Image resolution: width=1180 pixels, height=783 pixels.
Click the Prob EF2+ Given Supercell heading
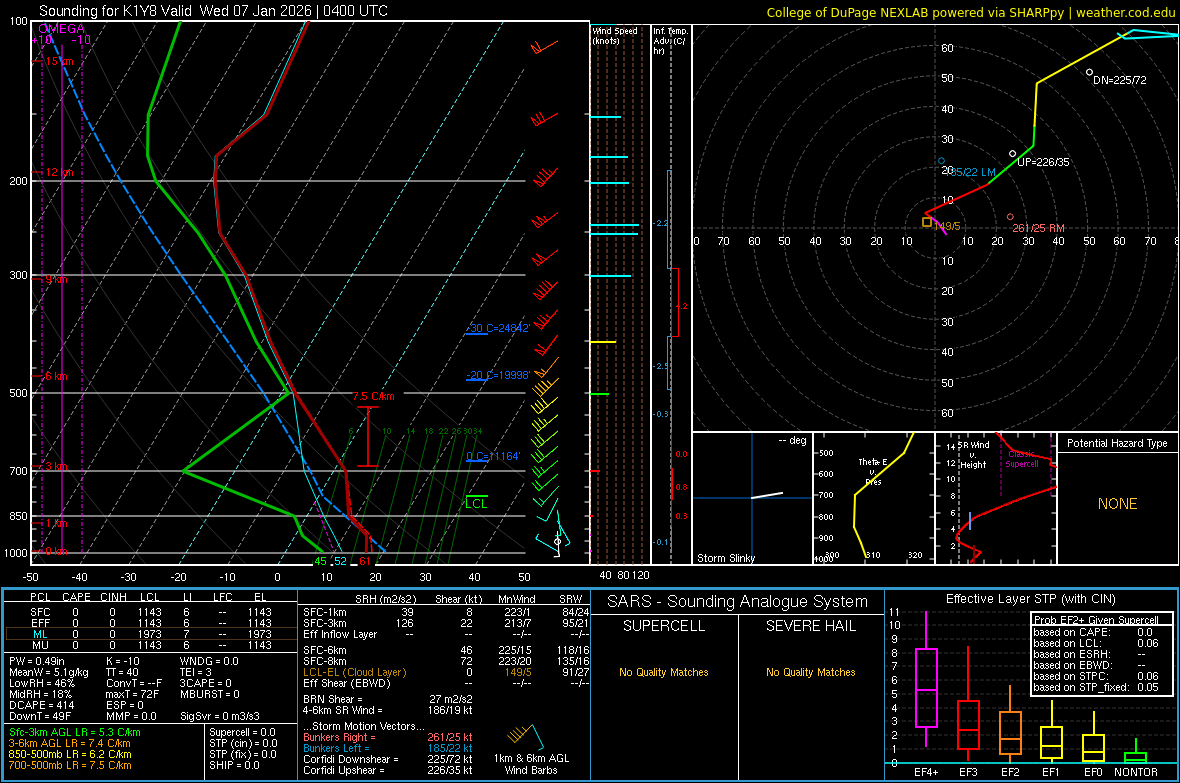[1096, 620]
